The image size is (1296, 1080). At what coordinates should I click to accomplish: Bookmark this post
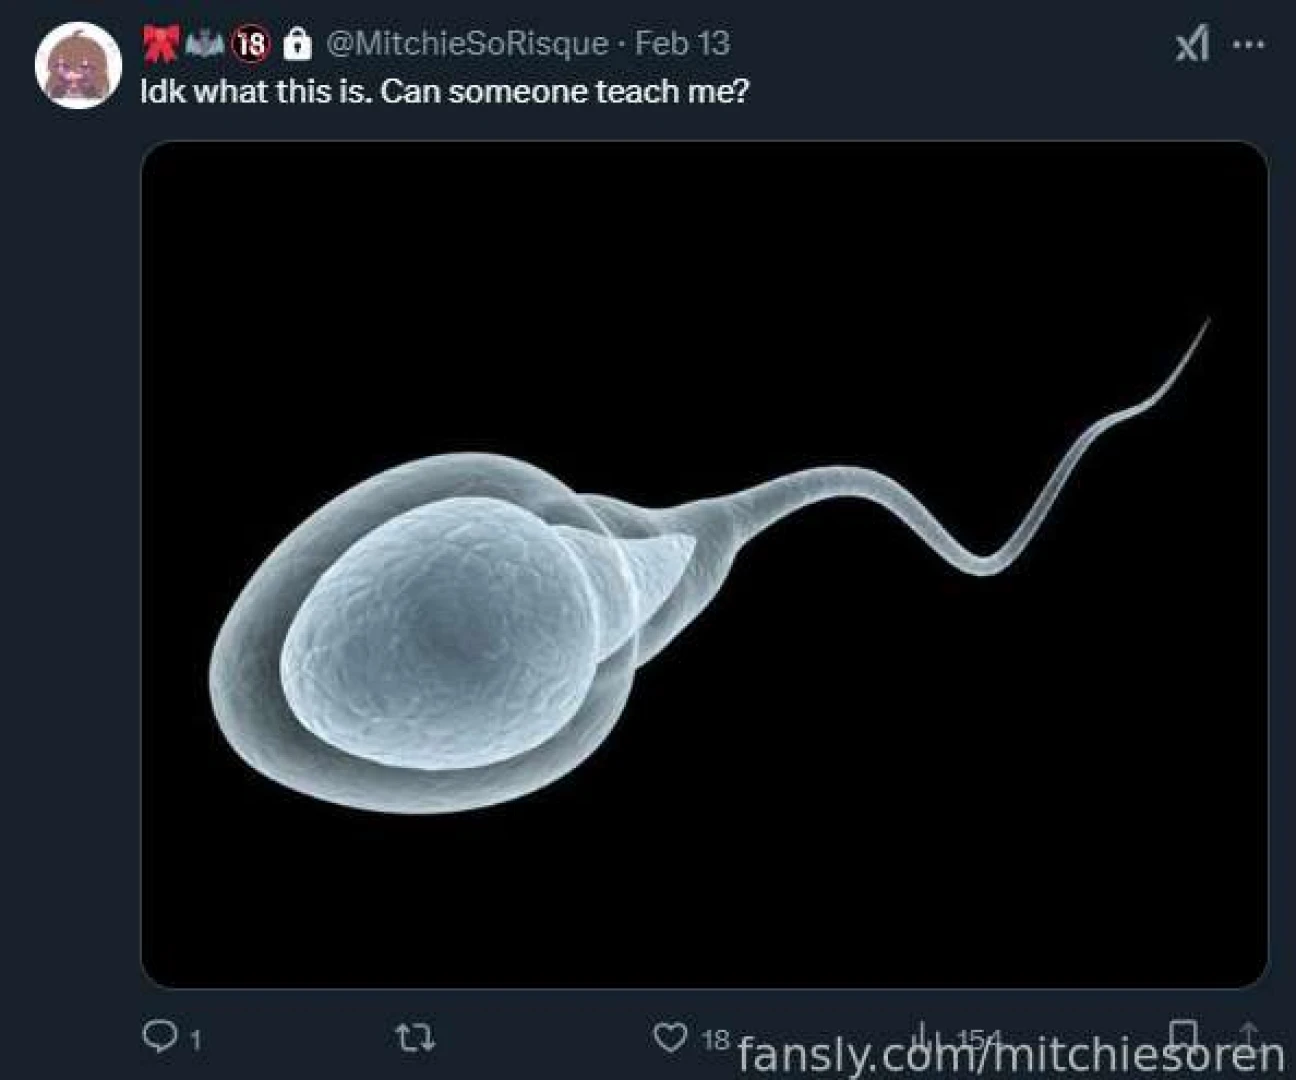tap(1183, 1034)
